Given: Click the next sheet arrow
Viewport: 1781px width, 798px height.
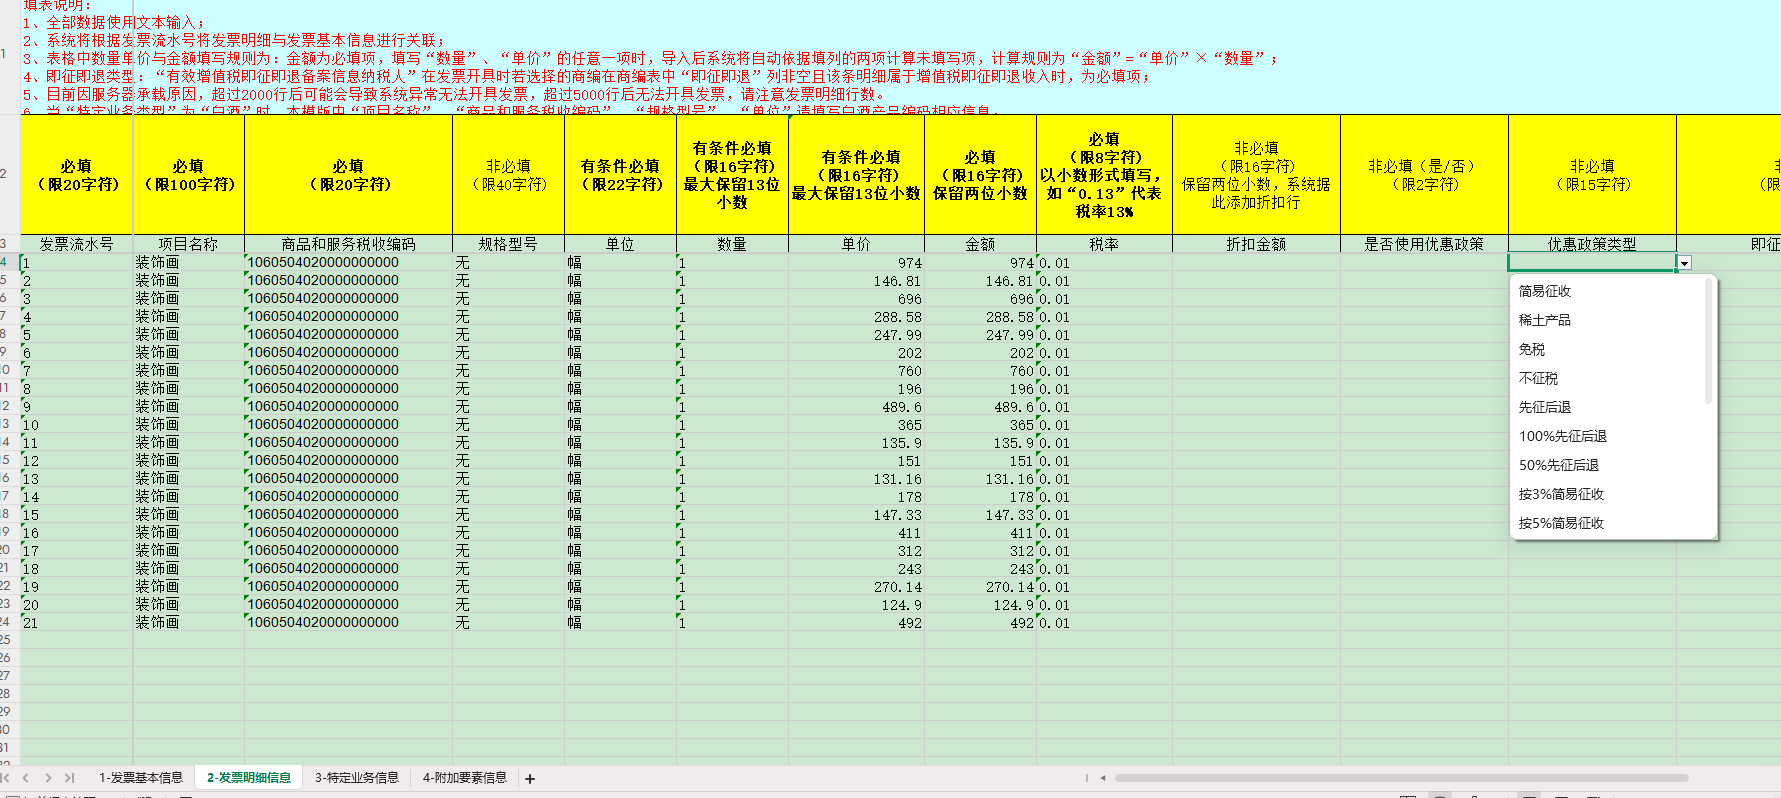Looking at the screenshot, I should tap(48, 778).
